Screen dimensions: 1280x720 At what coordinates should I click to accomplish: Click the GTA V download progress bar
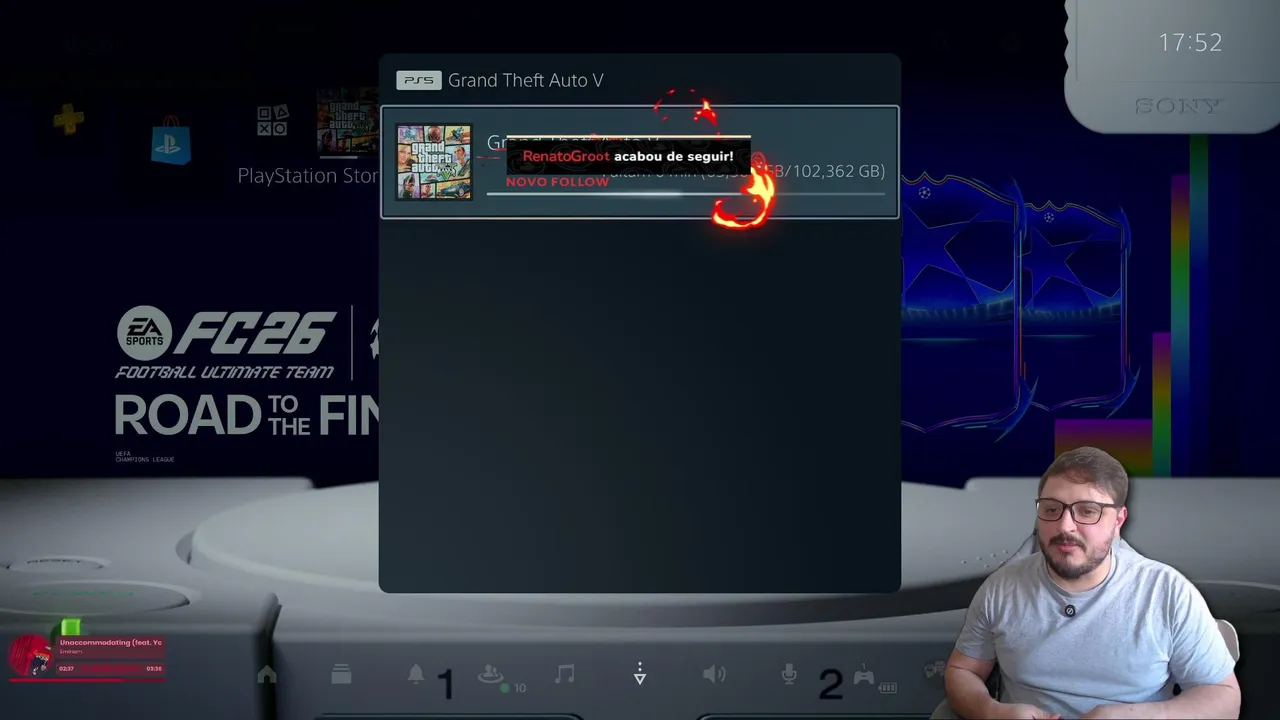[685, 195]
